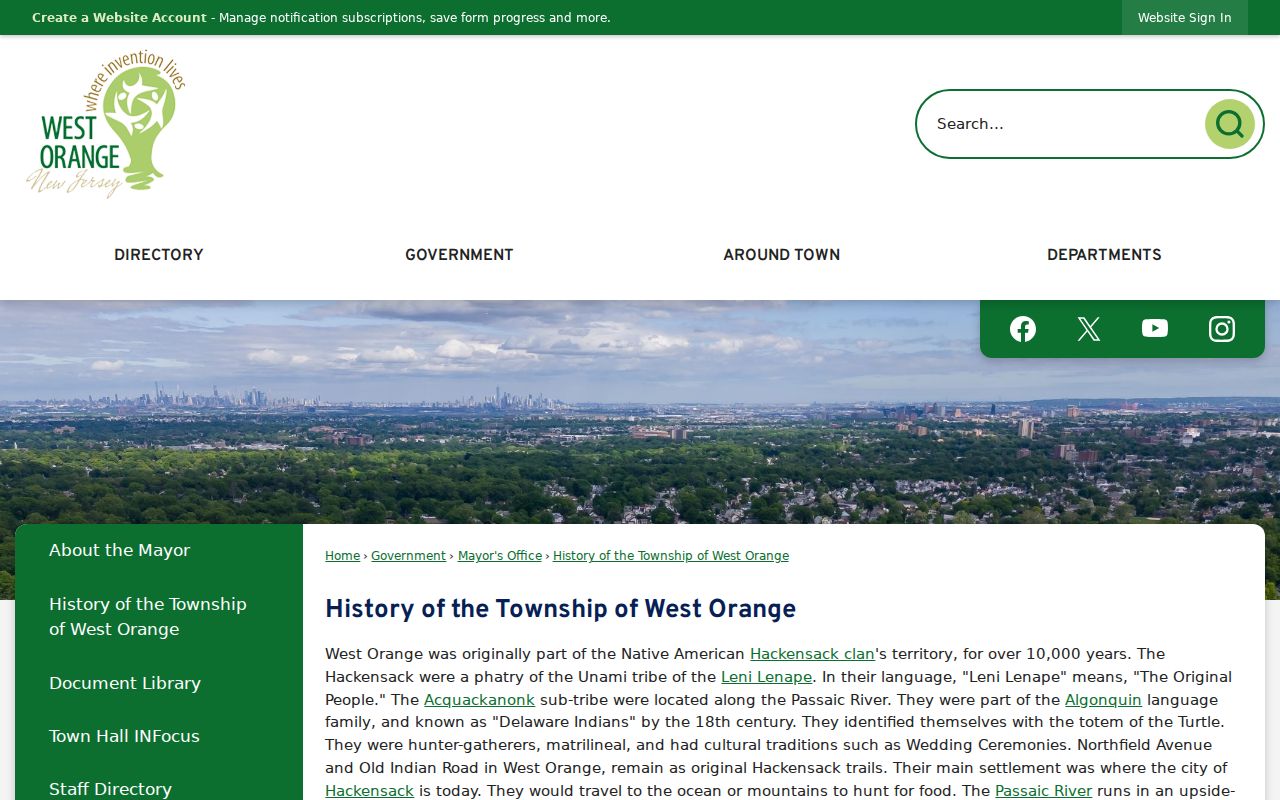The width and height of the screenshot is (1280, 800).
Task: Open Document Library in sidebar
Action: click(x=159, y=683)
